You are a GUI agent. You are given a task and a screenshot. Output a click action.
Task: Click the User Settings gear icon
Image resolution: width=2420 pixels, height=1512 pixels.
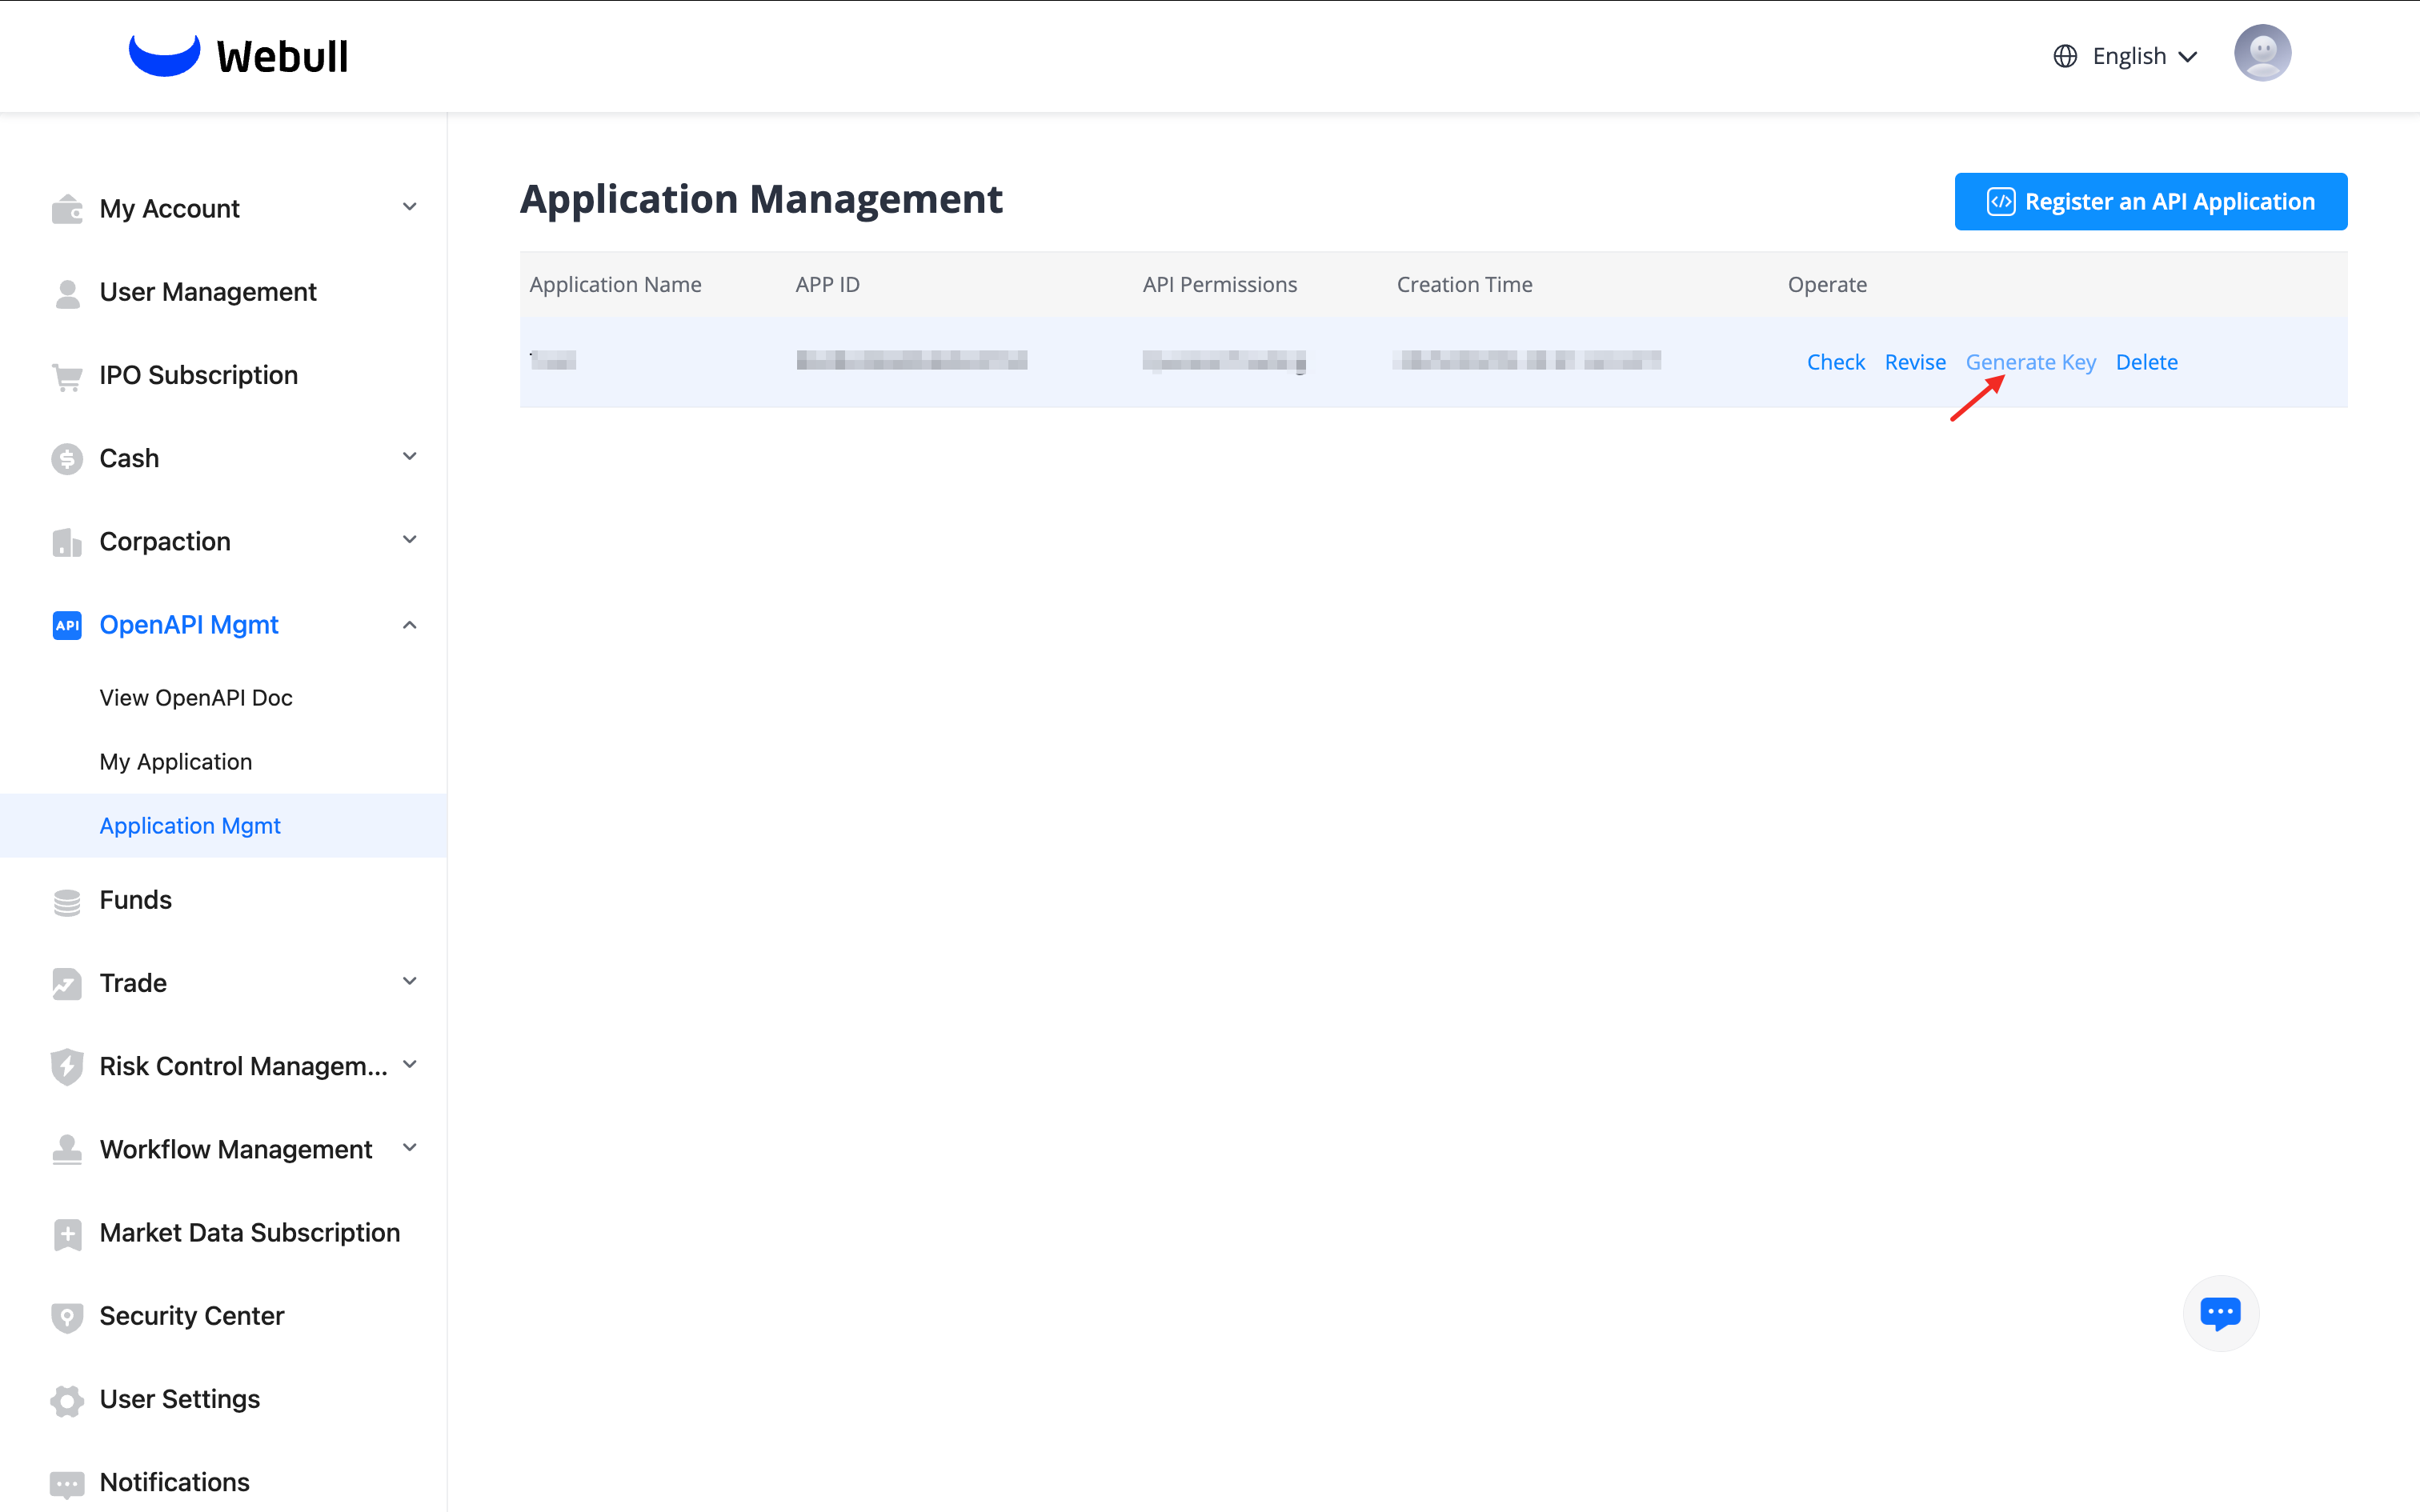[67, 1400]
